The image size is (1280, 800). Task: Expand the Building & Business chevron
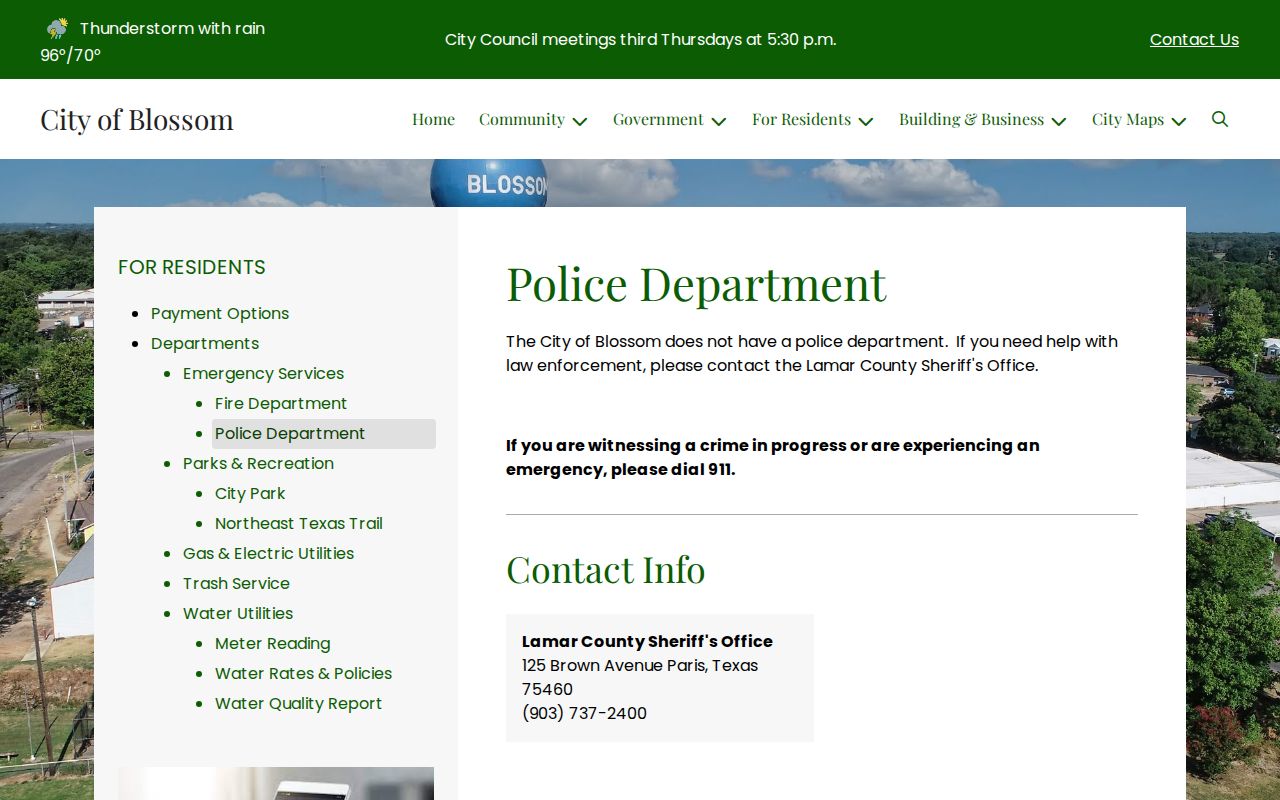coord(1059,121)
